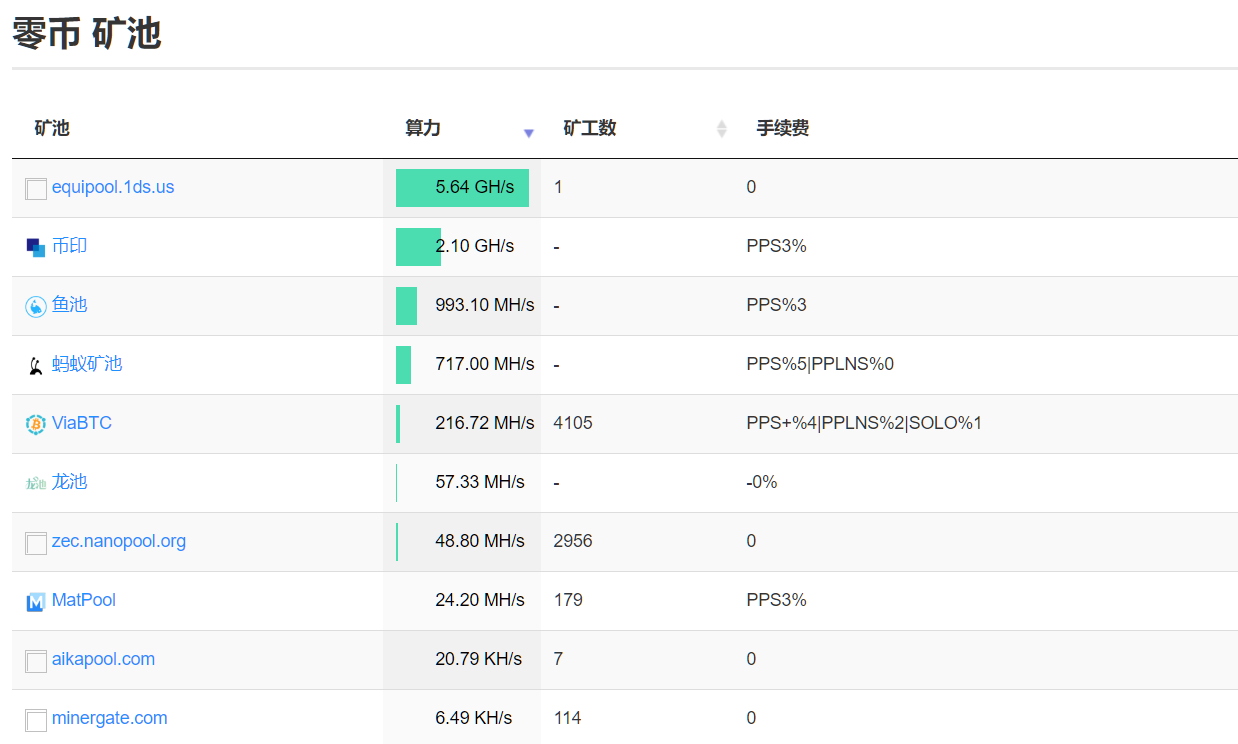
Task: Click the MatPool logo icon
Action: coord(36,602)
